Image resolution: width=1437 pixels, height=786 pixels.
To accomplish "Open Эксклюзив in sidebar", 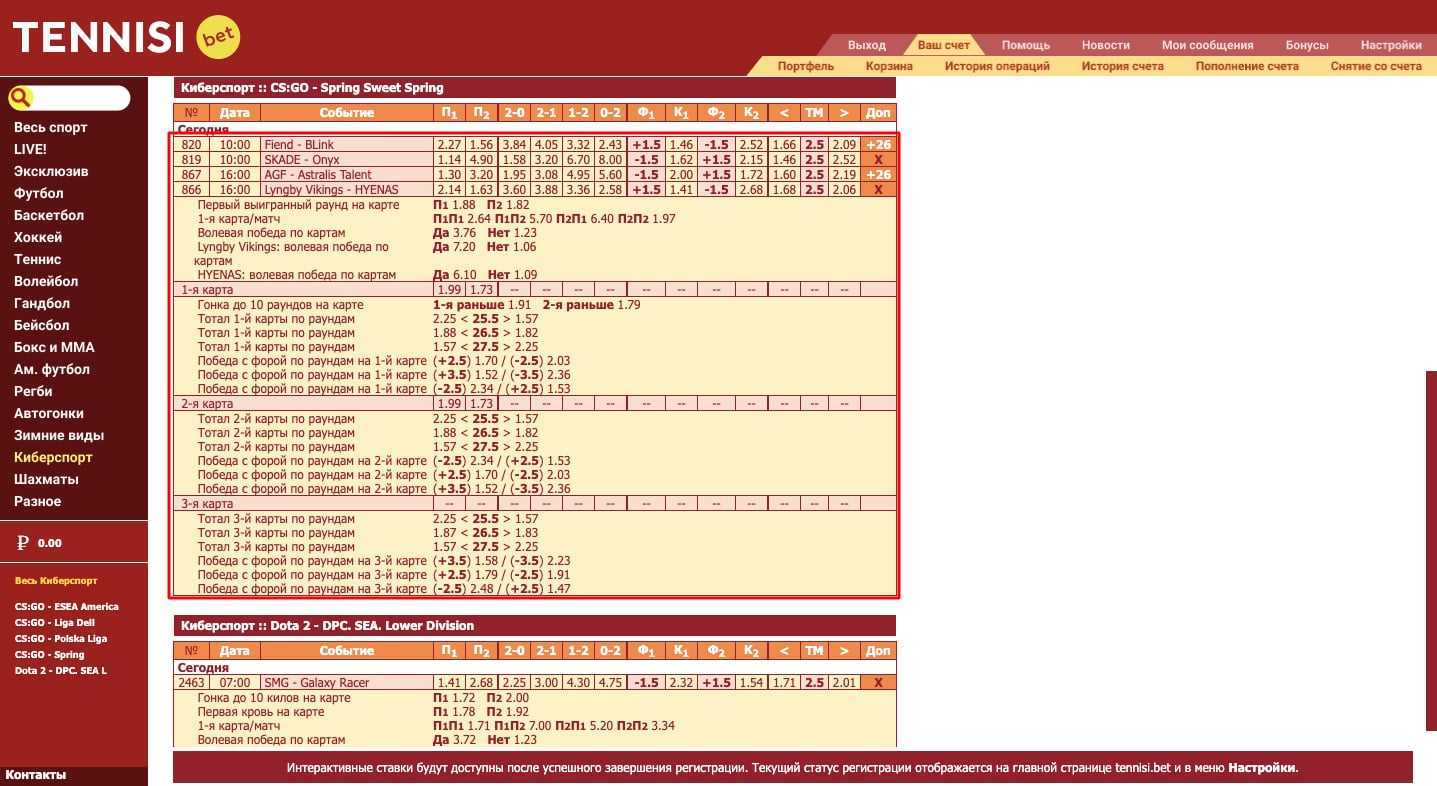I will 51,171.
